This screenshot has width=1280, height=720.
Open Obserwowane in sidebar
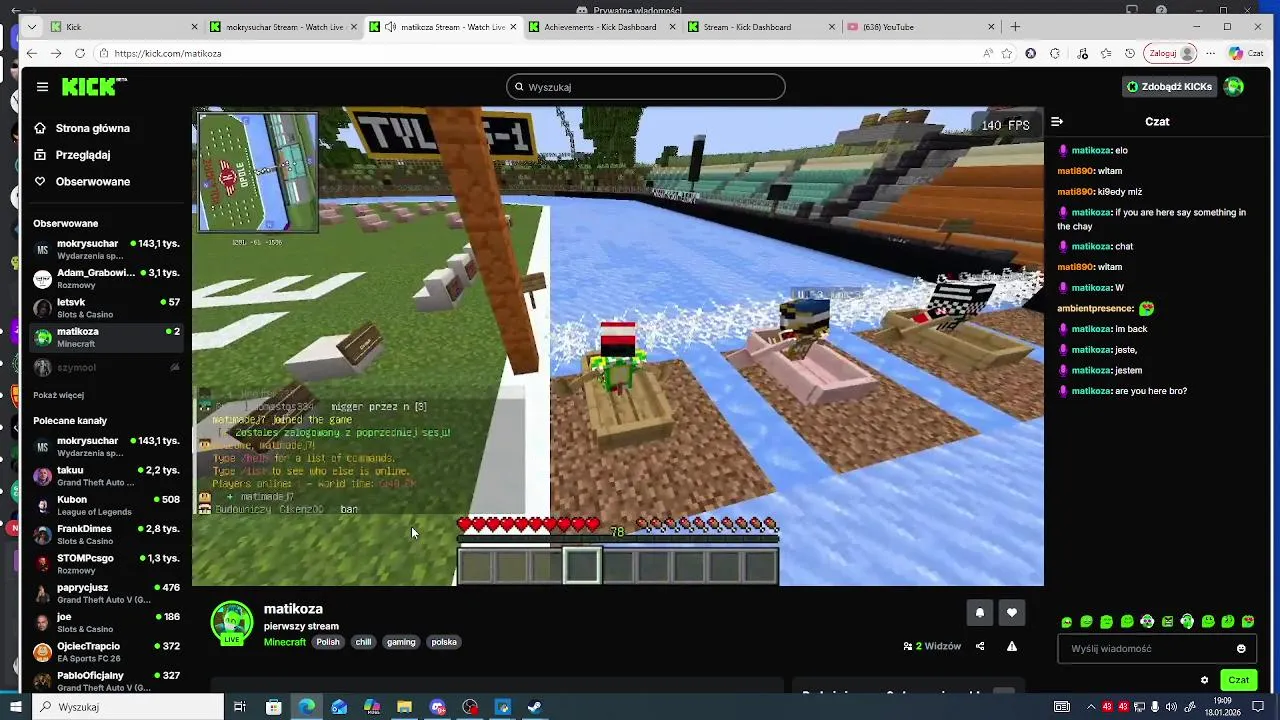point(93,182)
